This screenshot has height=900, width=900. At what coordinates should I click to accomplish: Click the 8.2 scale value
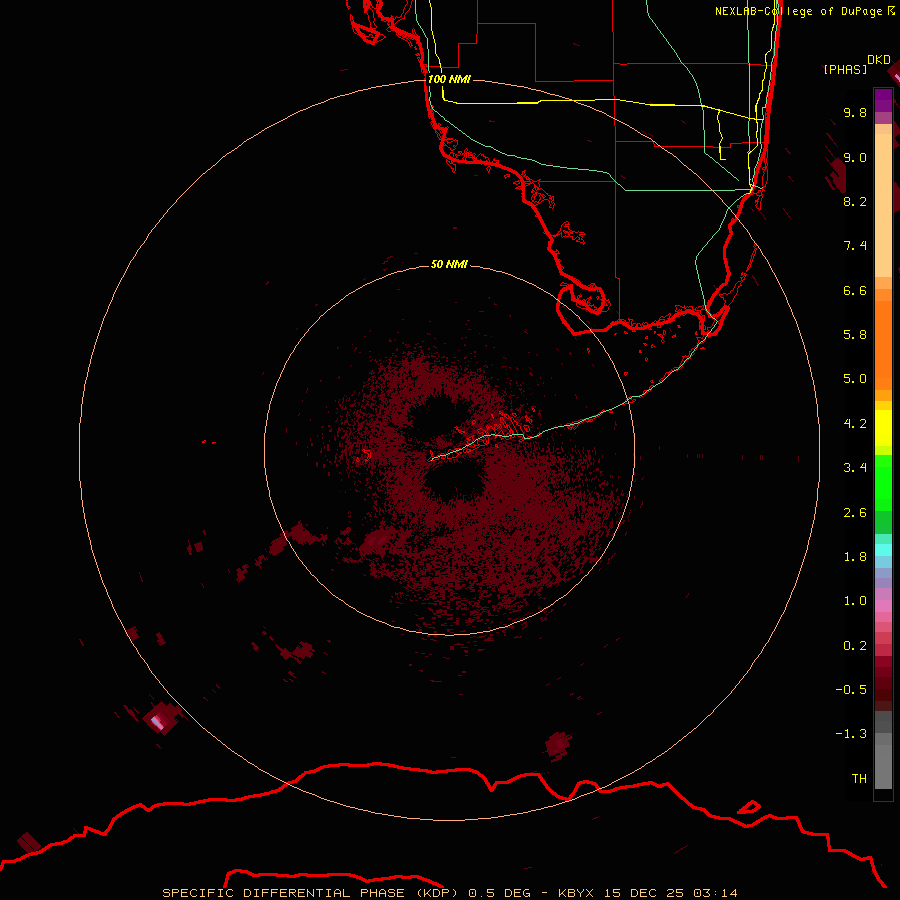coord(855,201)
